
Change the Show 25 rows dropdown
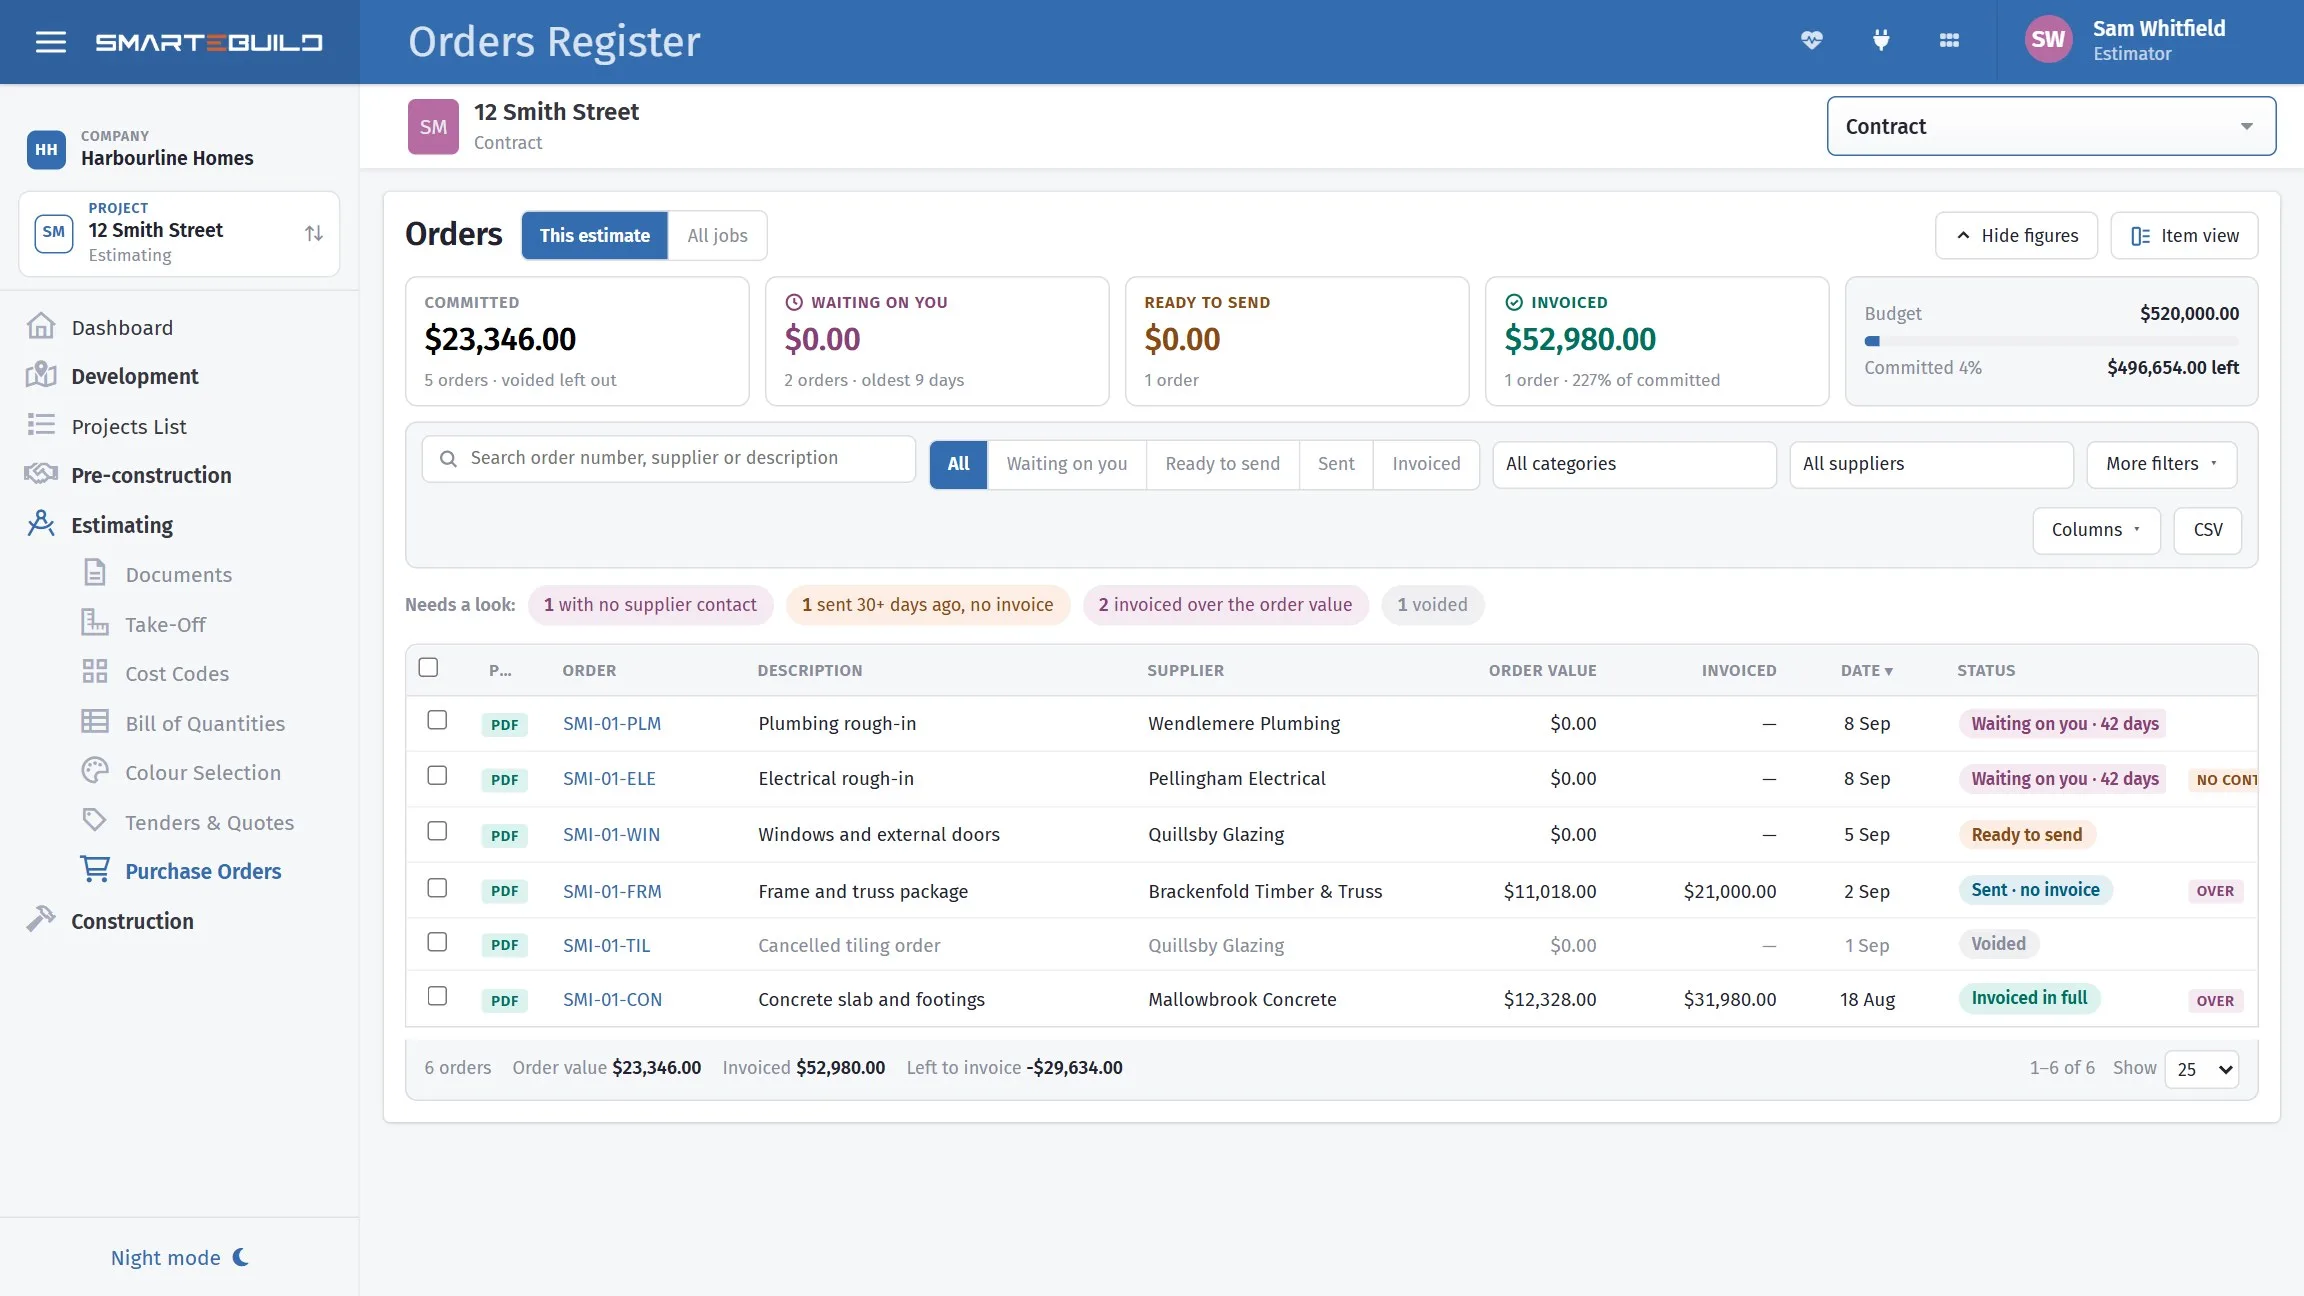[x=2201, y=1069]
